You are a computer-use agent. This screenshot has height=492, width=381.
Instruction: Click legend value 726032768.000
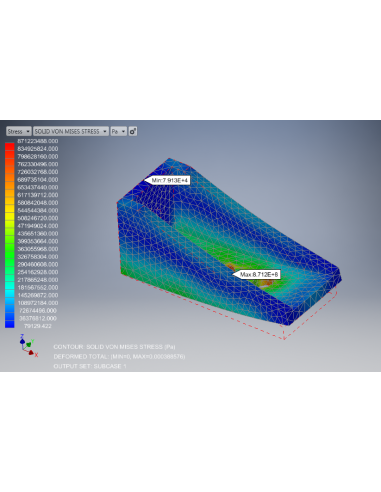click(x=38, y=172)
